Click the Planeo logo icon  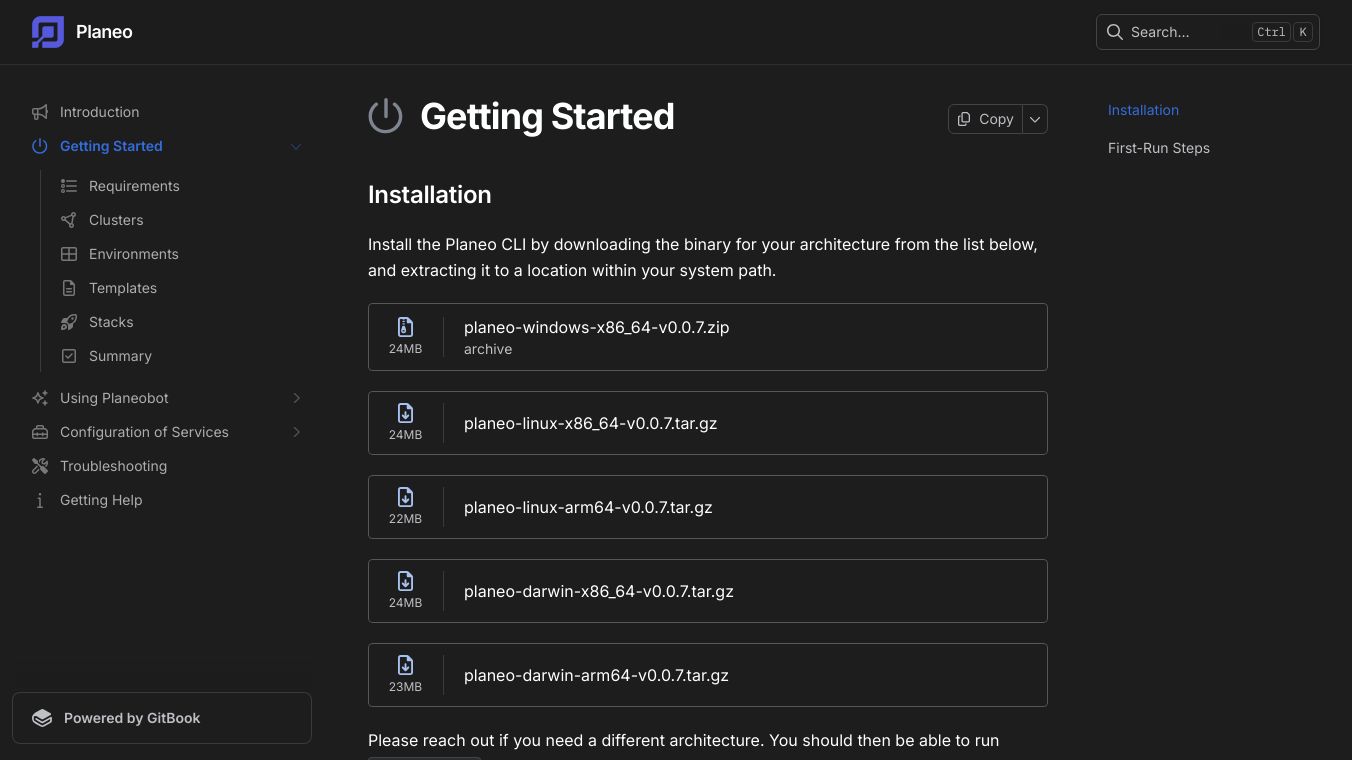(x=48, y=32)
